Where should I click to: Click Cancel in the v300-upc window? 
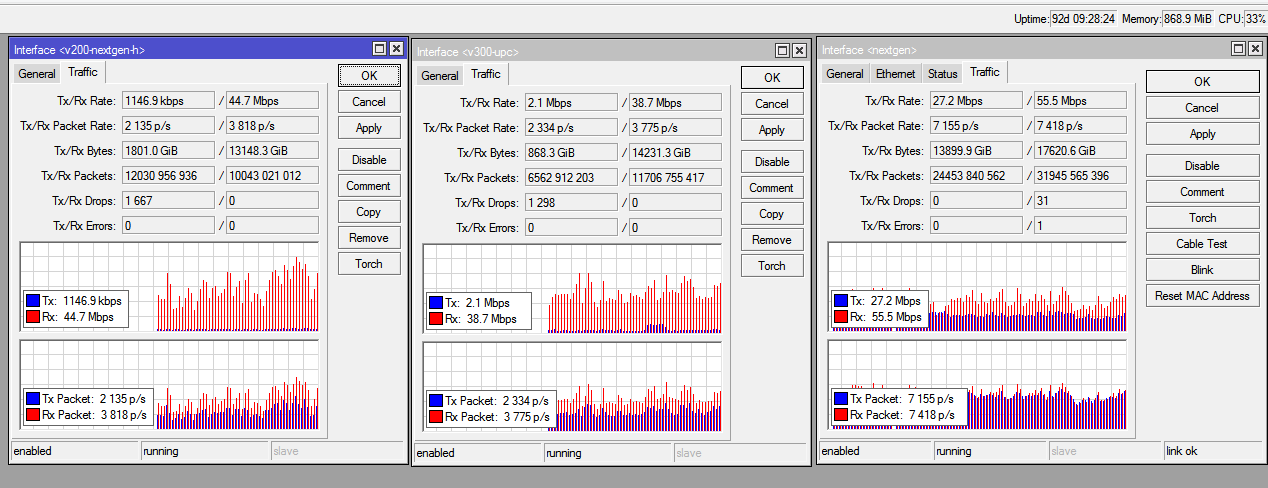[x=772, y=104]
